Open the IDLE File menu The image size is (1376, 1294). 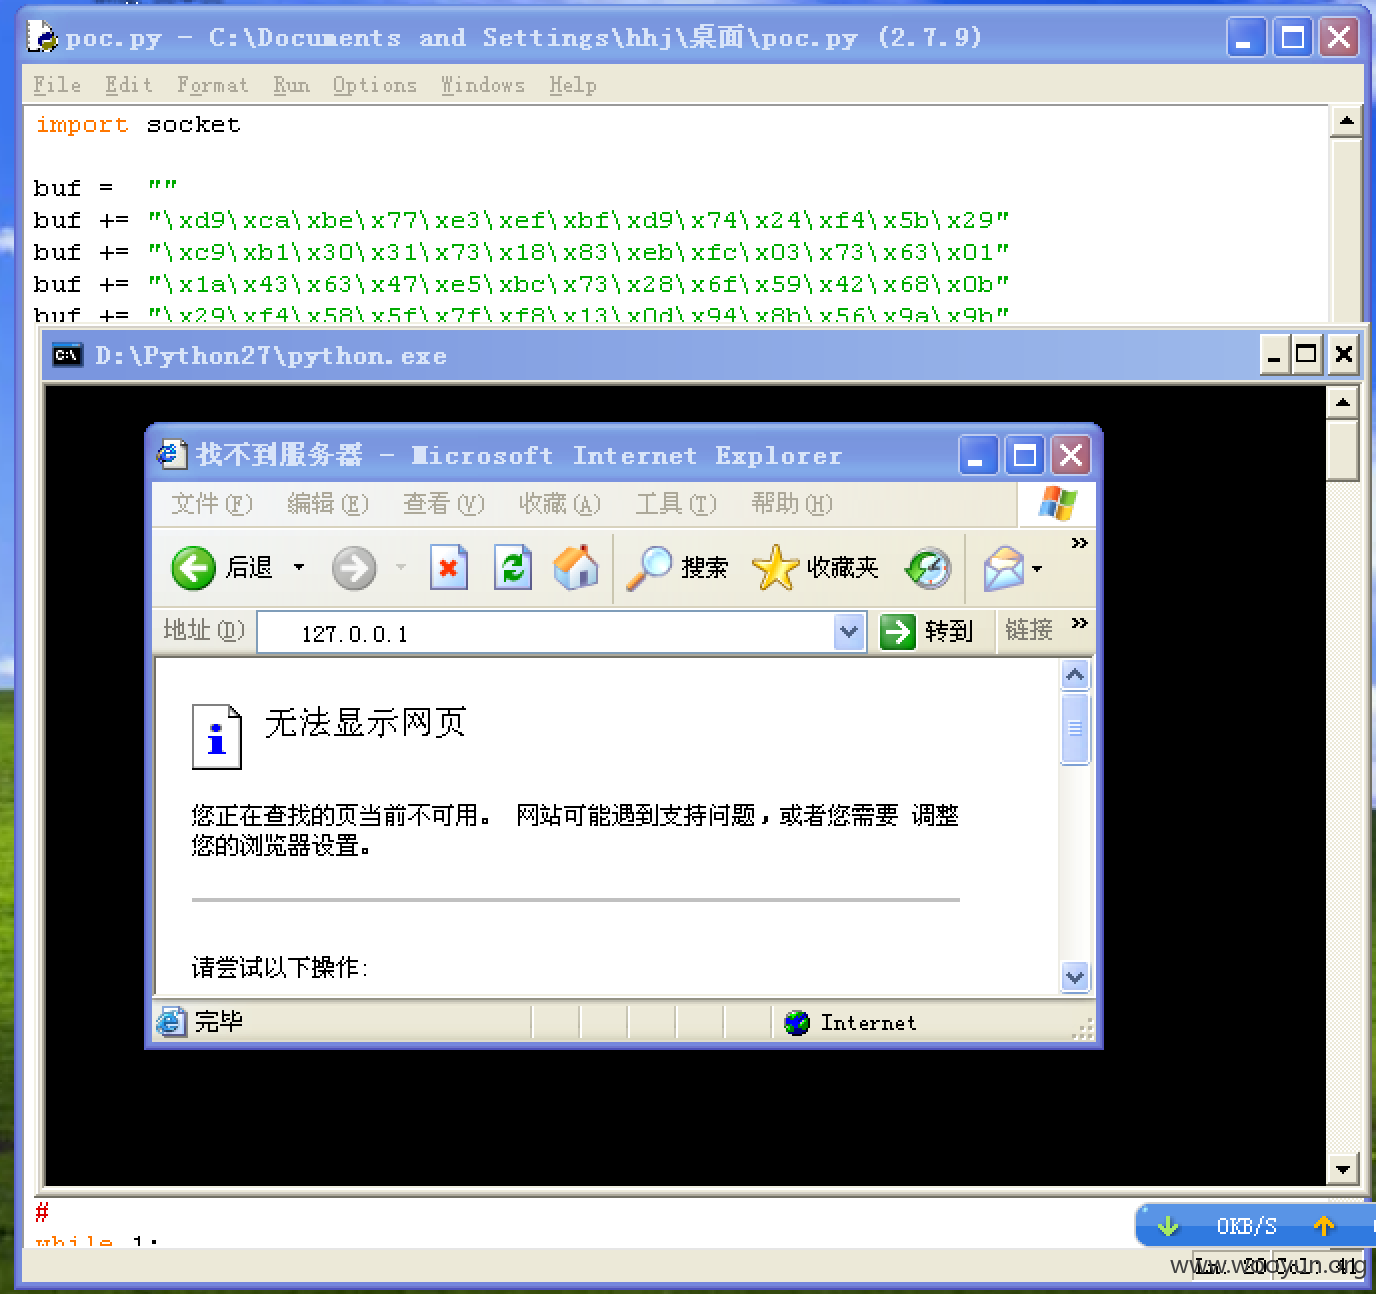tap(57, 85)
